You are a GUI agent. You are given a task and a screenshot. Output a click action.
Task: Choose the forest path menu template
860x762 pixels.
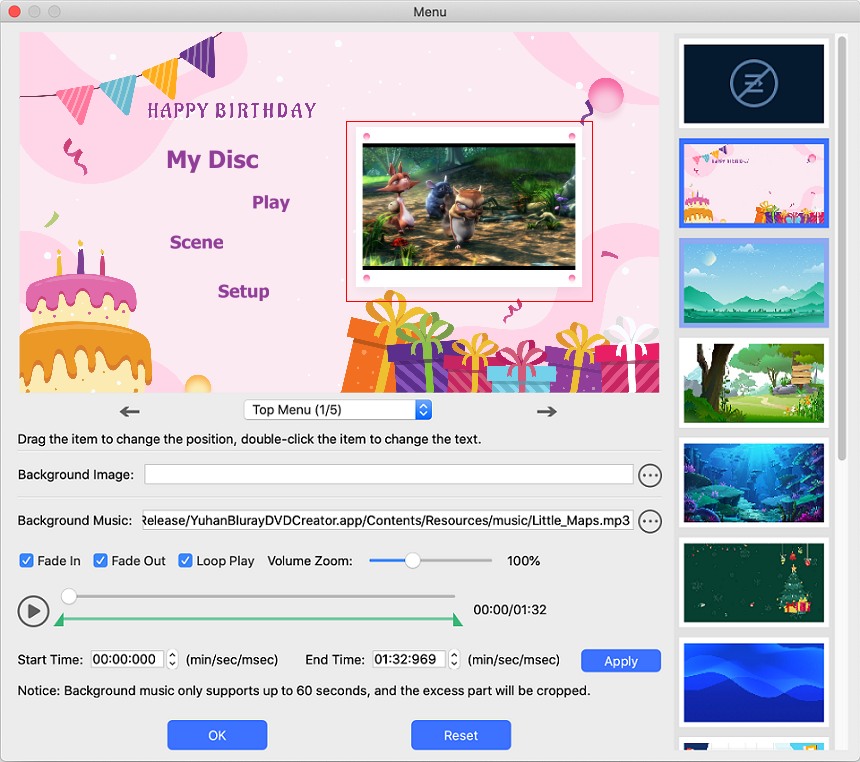(754, 383)
